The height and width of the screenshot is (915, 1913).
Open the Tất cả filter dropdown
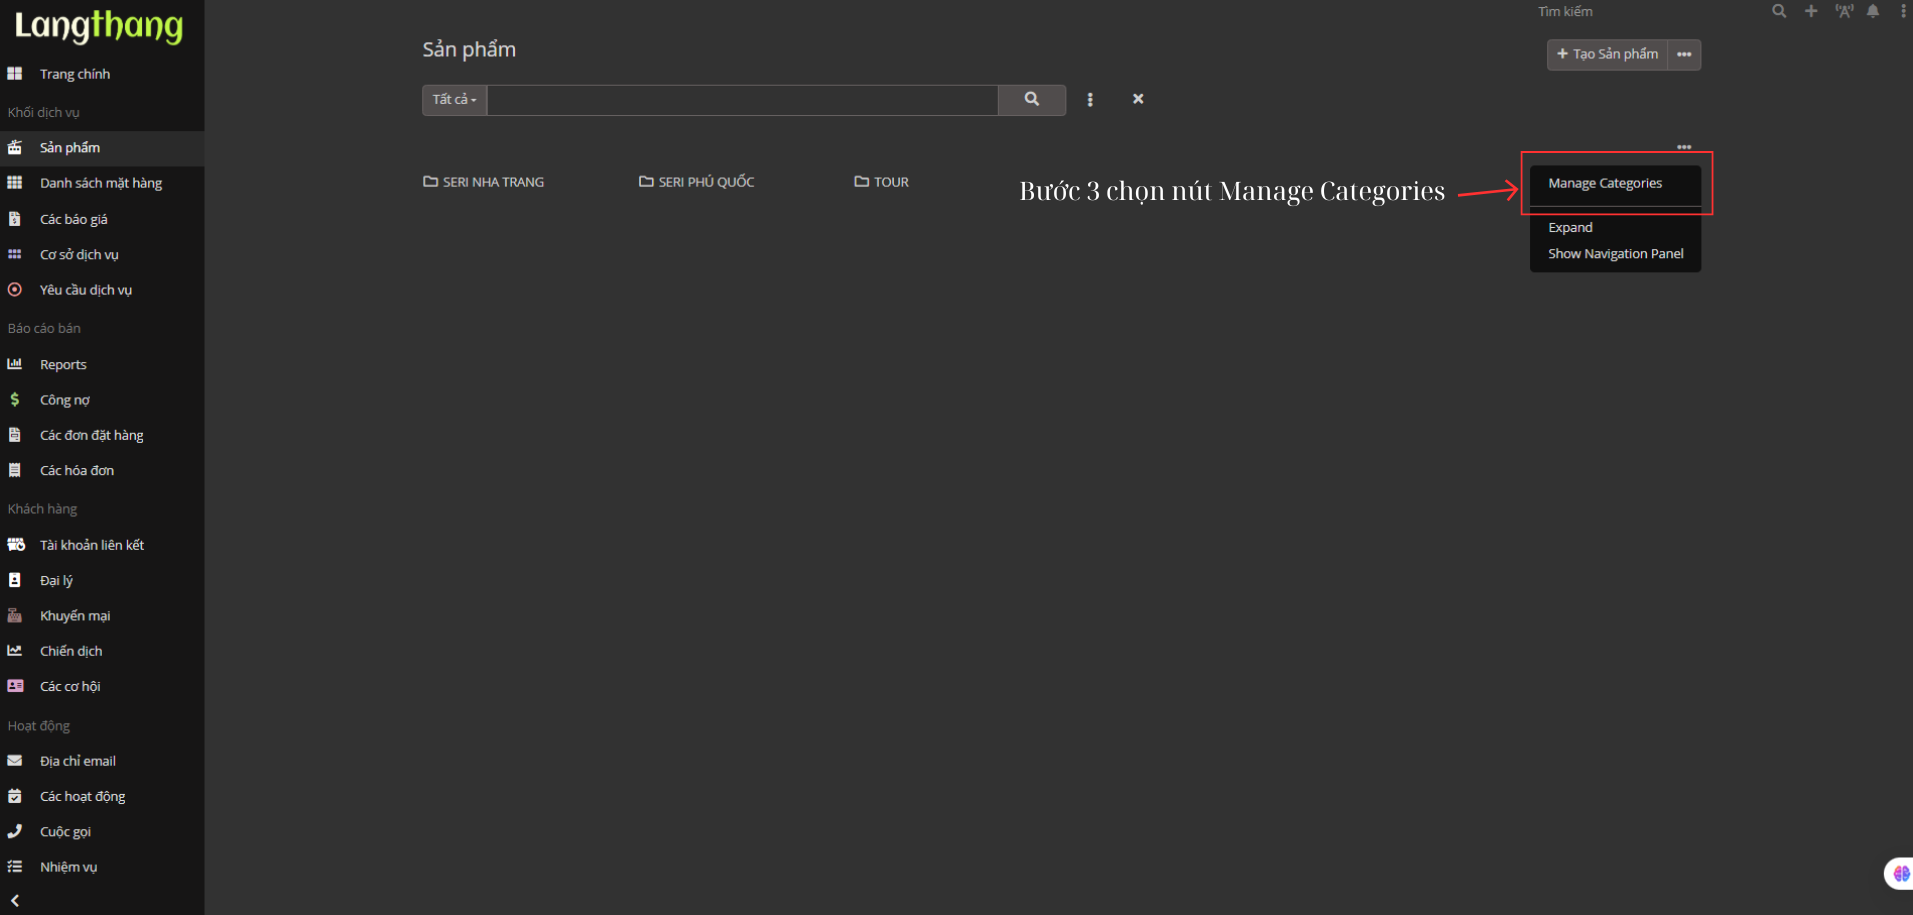coord(454,99)
